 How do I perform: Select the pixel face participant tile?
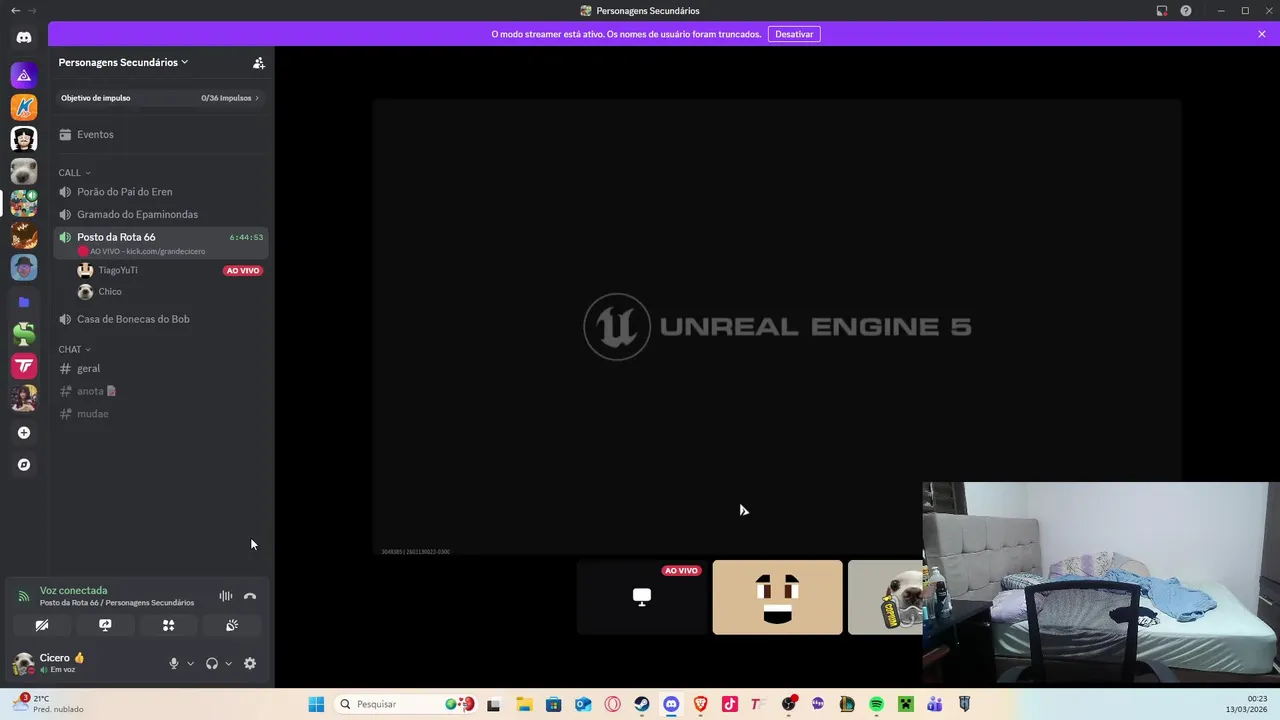point(777,597)
